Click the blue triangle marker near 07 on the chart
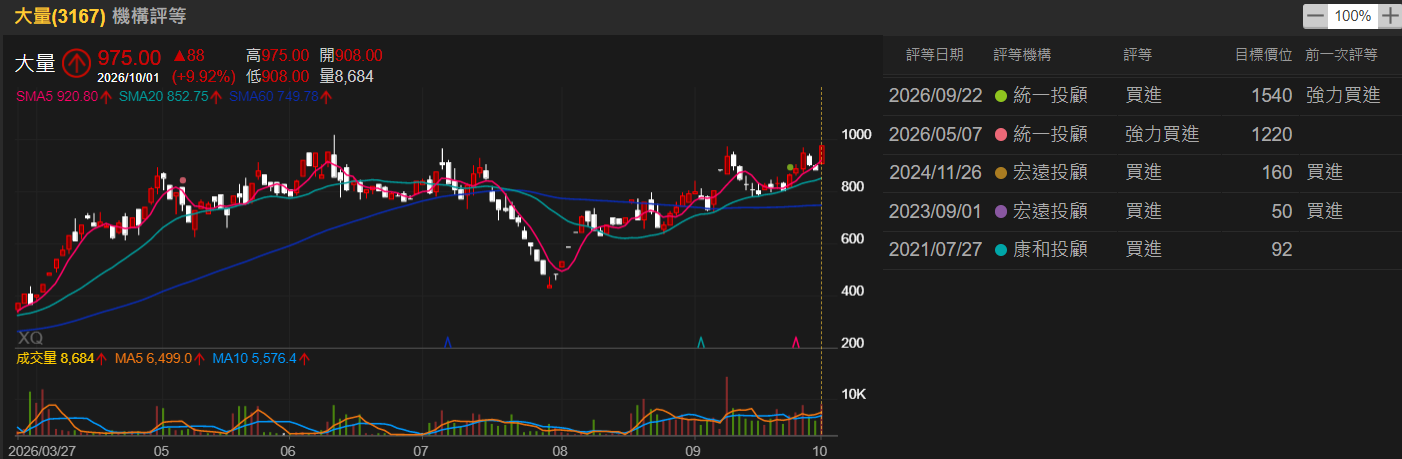 tap(447, 342)
